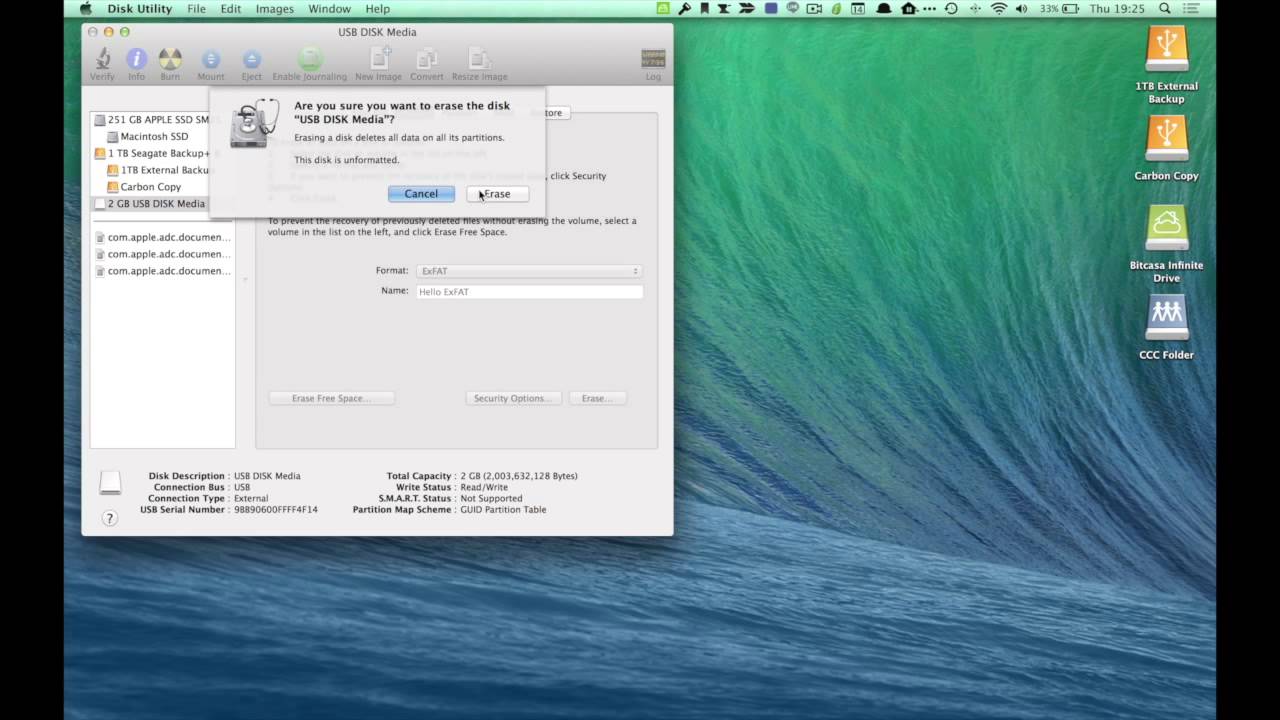The image size is (1280, 720).
Task: Click the Resize Image toolbar icon
Action: (x=479, y=59)
